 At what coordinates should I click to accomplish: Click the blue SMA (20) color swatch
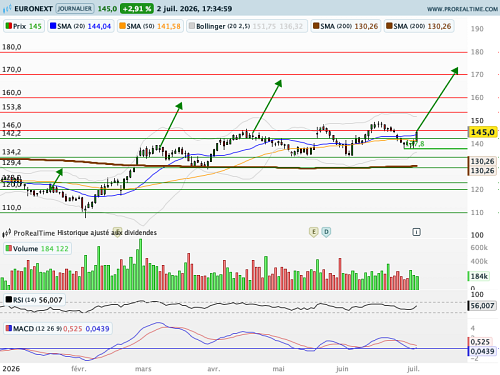pos(53,26)
